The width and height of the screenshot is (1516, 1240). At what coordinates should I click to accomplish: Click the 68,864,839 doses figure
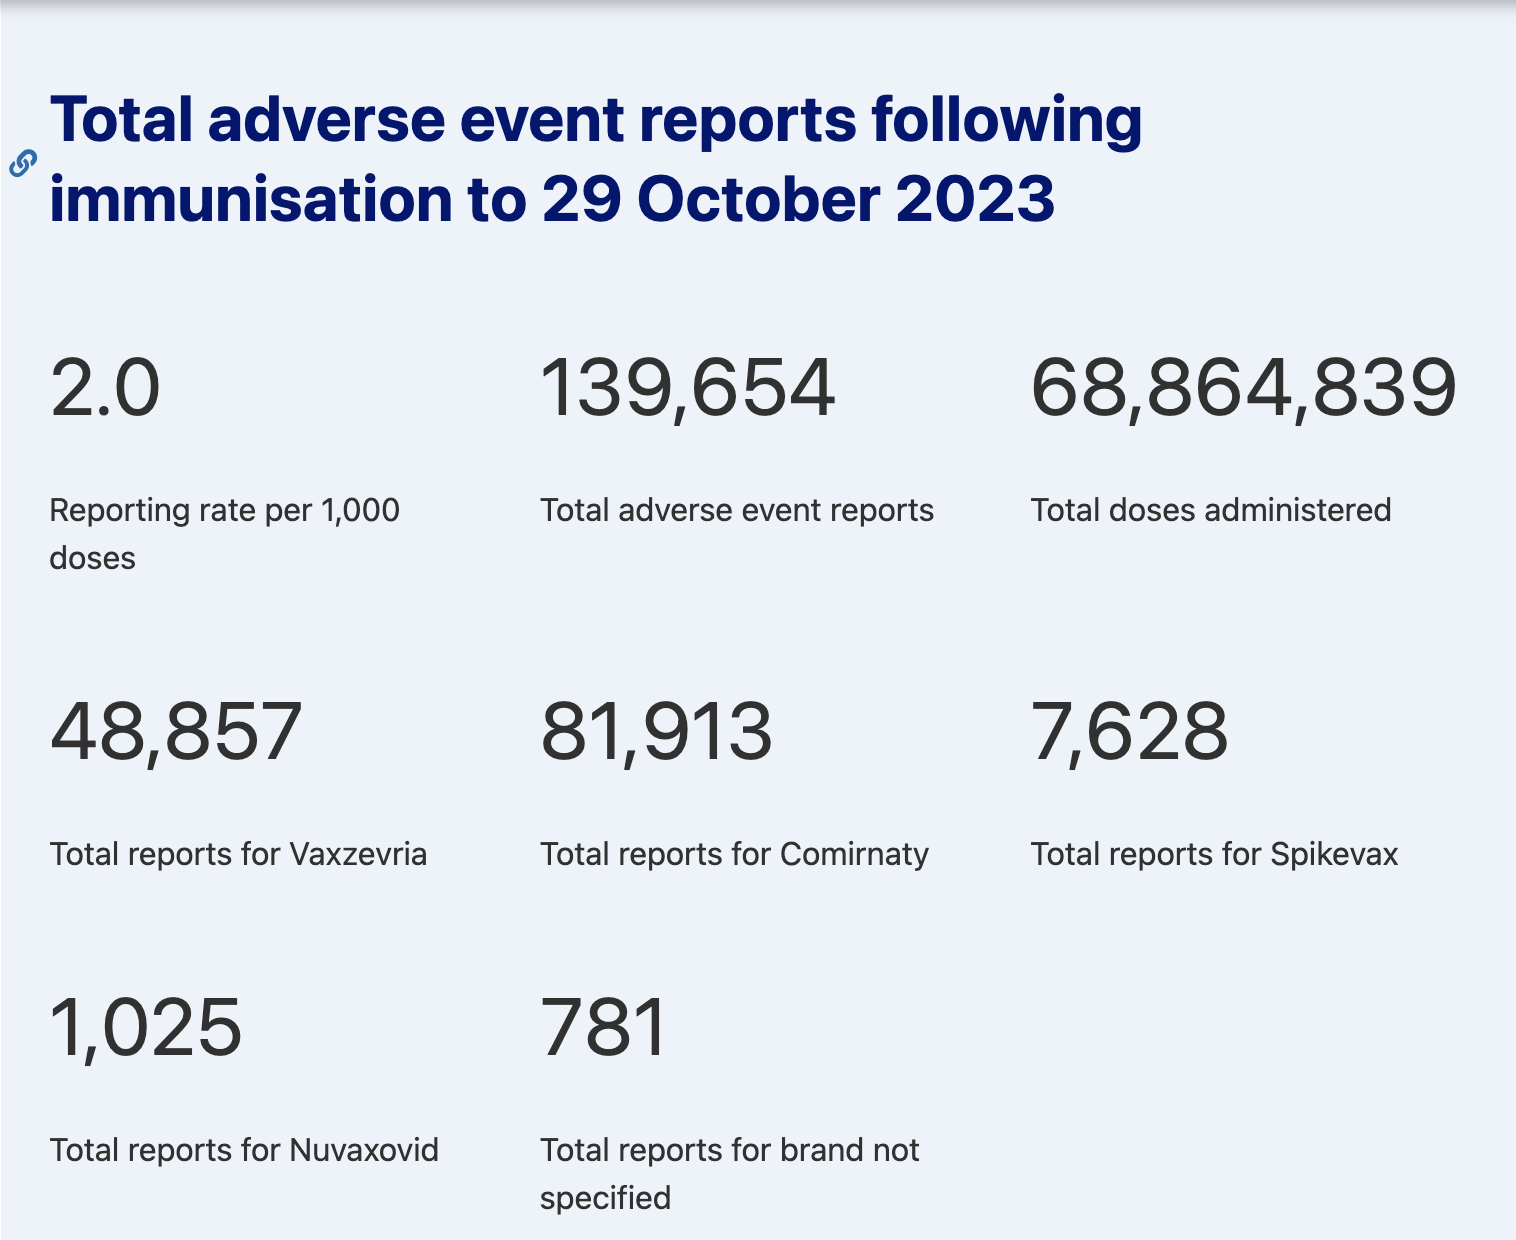[1243, 388]
